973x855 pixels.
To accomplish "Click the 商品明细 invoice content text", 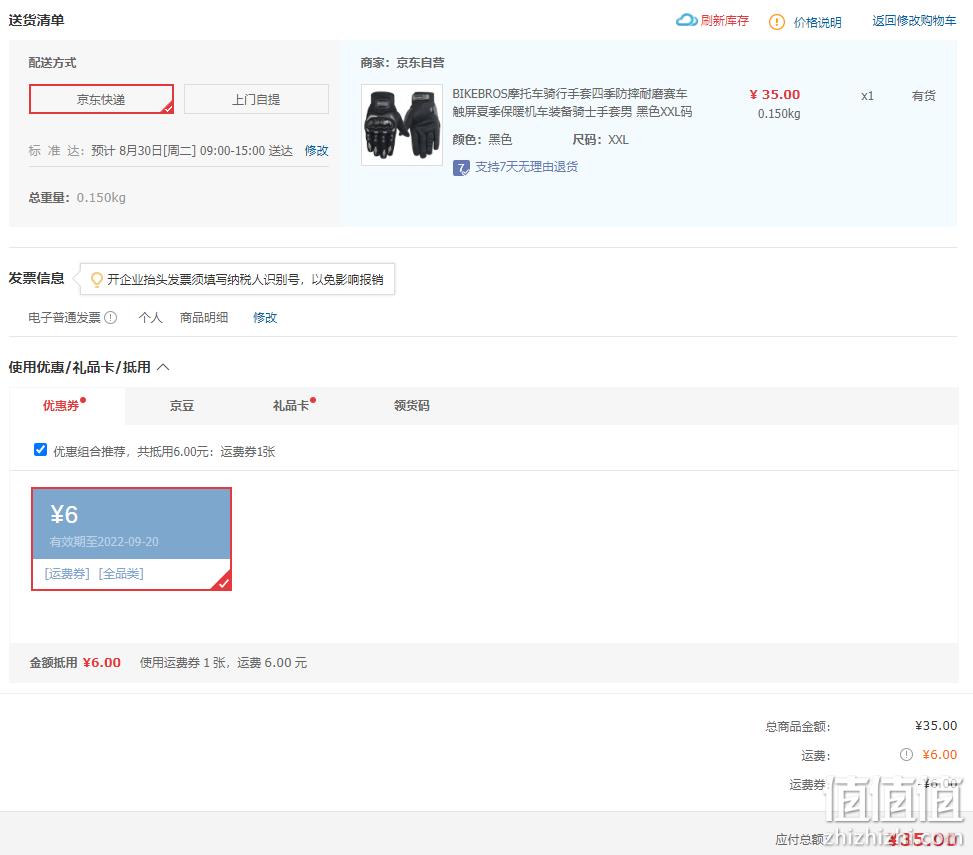I will pyautogui.click(x=204, y=318).
